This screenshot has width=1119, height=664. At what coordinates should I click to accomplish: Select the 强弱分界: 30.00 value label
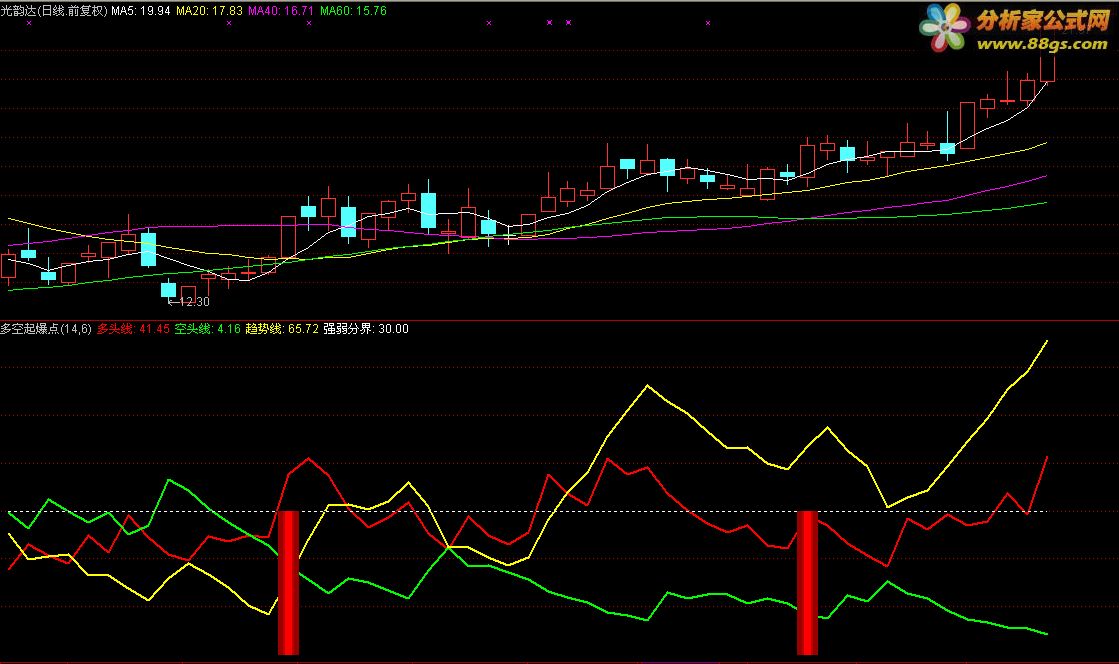(x=366, y=329)
